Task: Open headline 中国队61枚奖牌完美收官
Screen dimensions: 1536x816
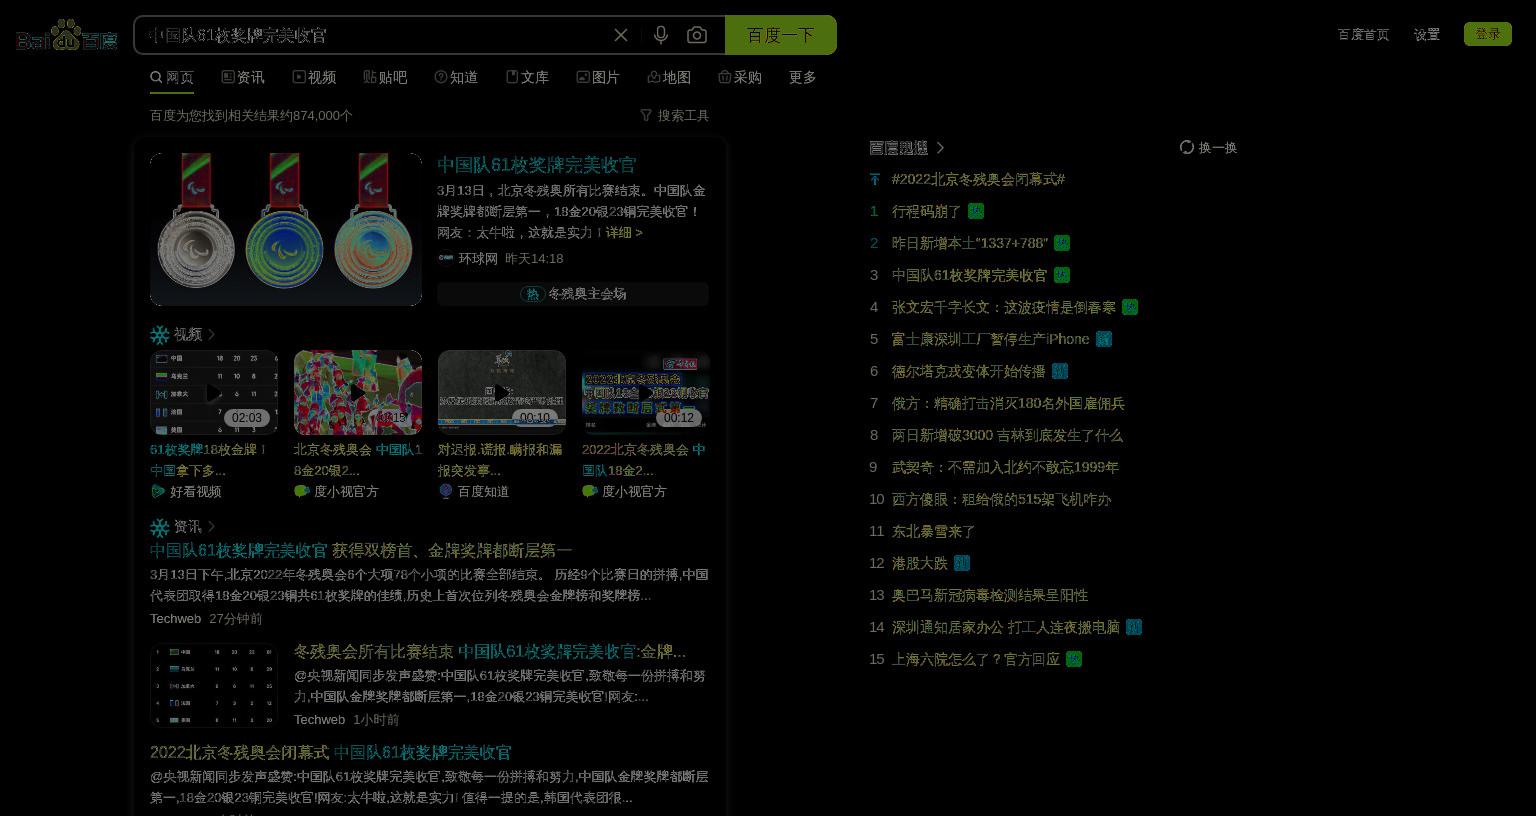Action: pos(536,164)
